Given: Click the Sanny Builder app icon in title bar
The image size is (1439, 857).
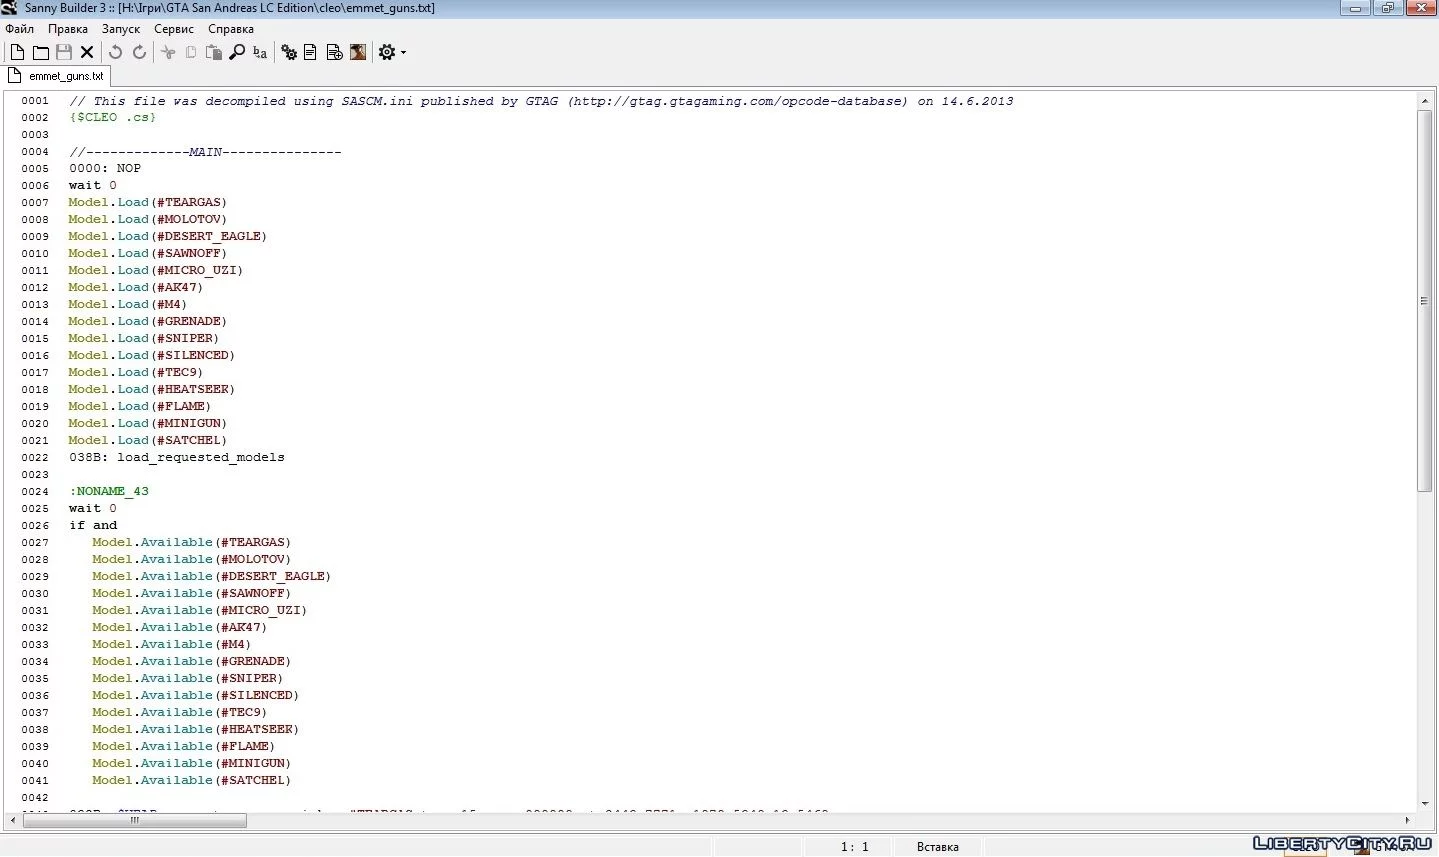Looking at the screenshot, I should pos(10,8).
